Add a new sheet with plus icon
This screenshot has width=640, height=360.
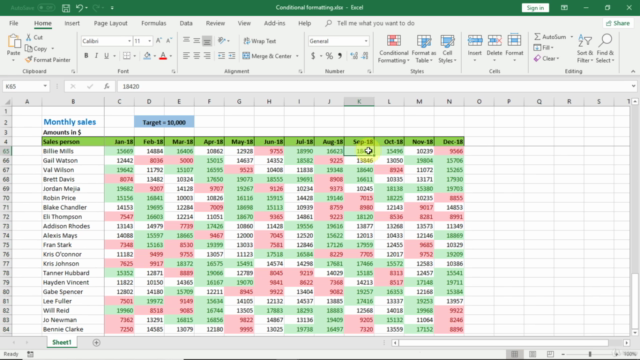[x=96, y=342]
